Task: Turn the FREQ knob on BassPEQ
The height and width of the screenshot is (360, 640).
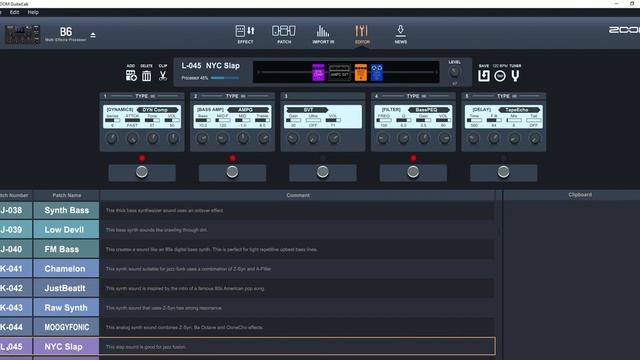Action: point(383,138)
